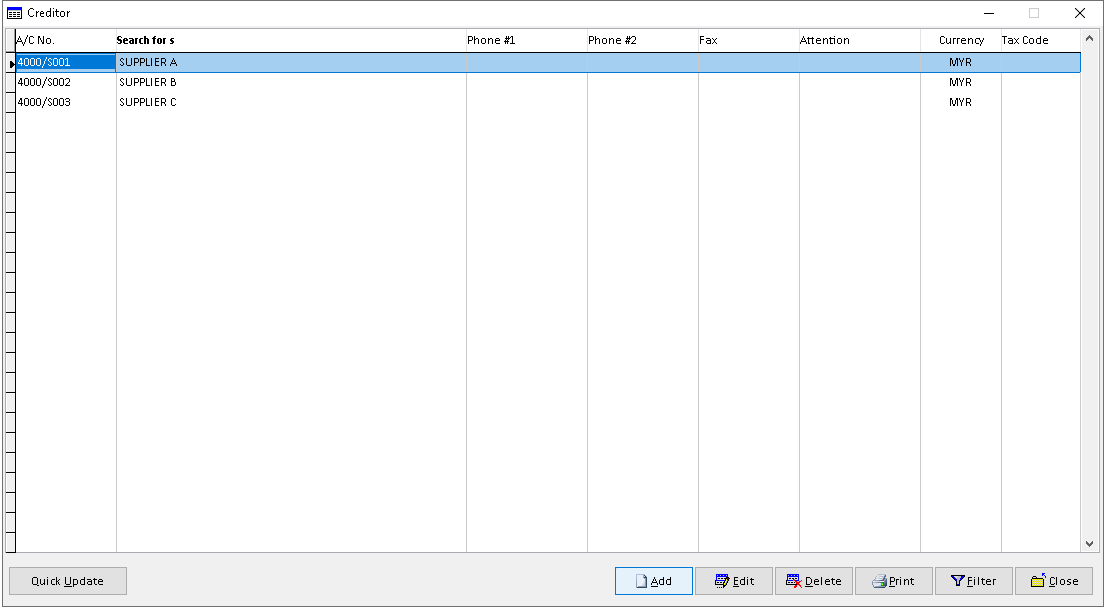Viewport: 1105px width, 608px height.
Task: Close the Creditor window via Close button
Action: click(1054, 581)
